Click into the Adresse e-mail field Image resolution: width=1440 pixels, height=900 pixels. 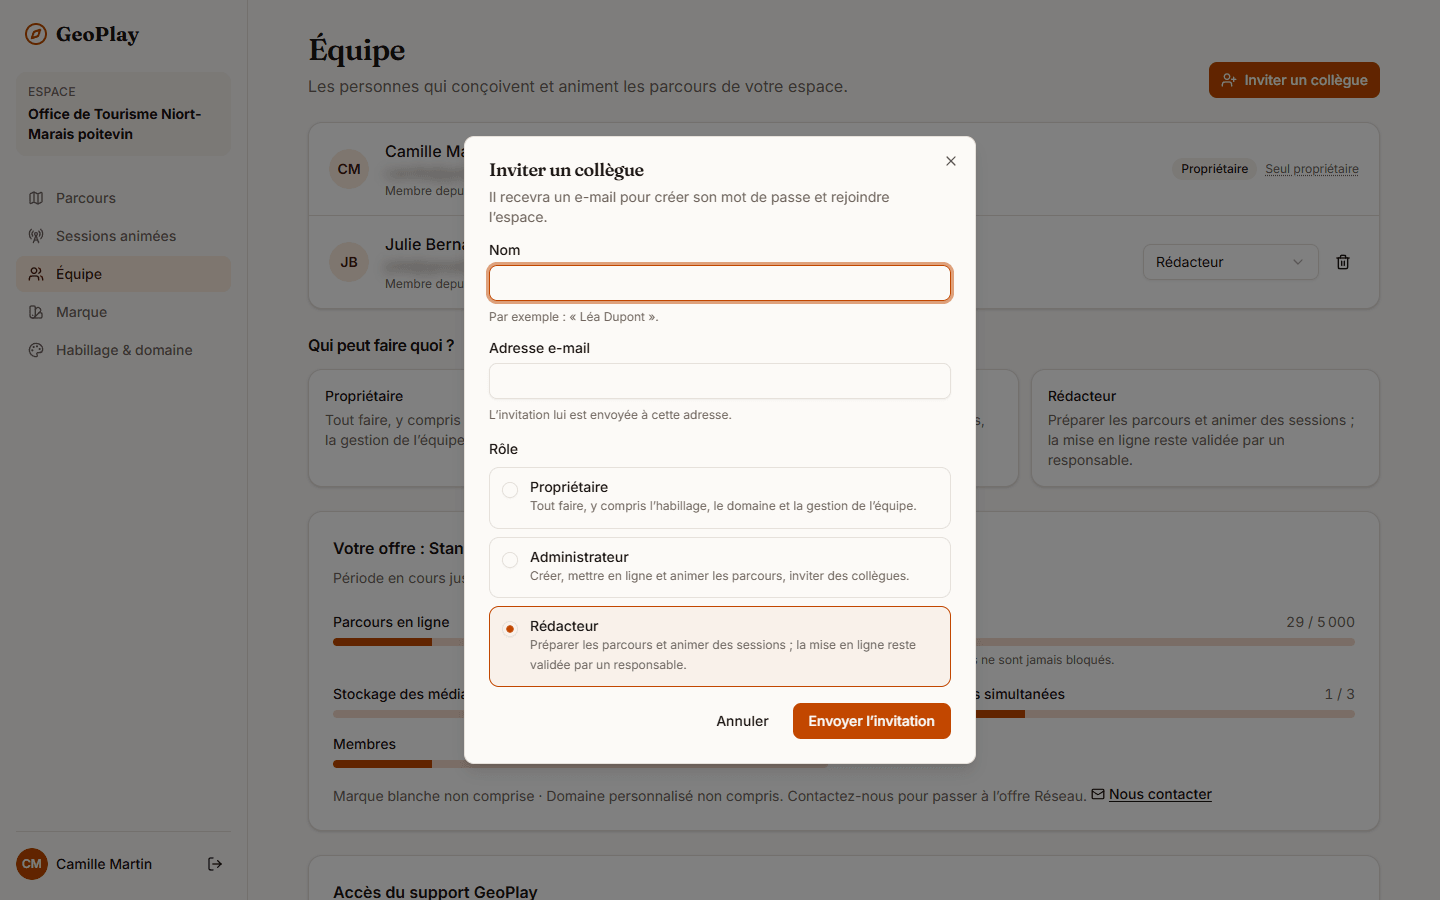tap(720, 381)
